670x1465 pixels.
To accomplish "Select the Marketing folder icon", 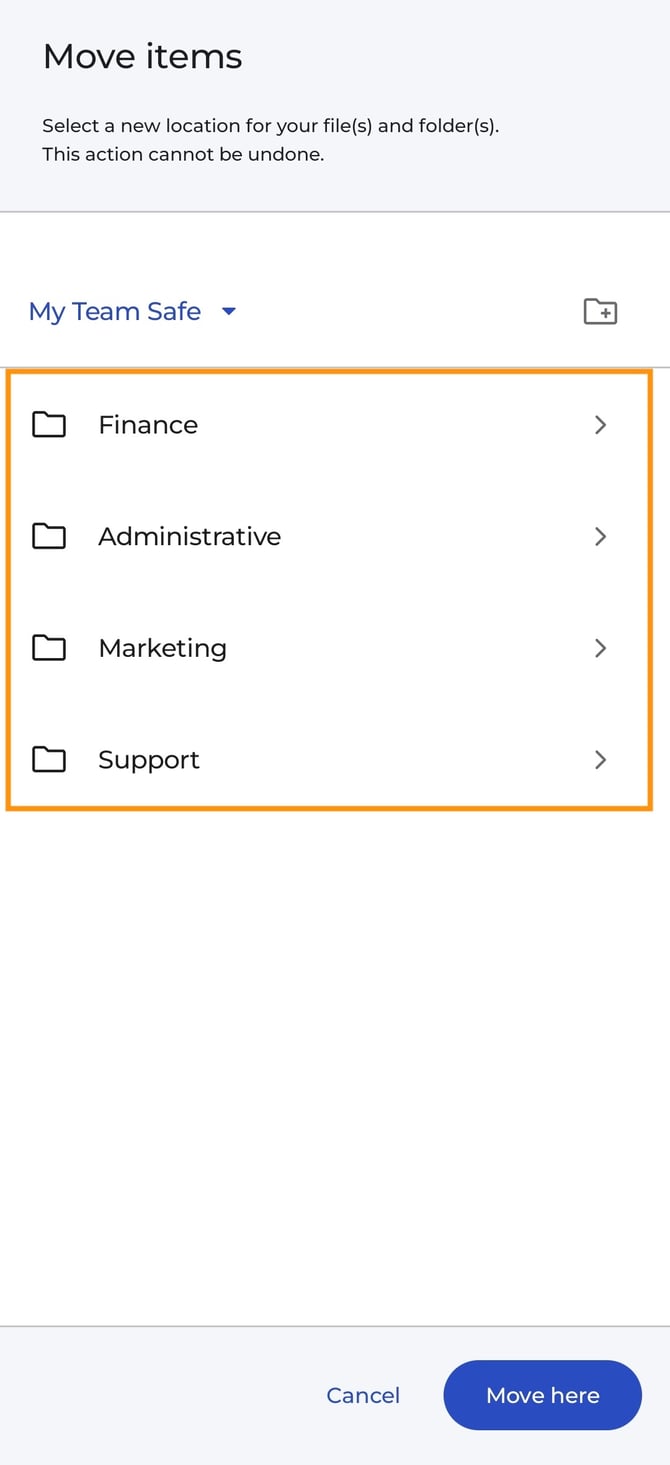I will click(49, 648).
